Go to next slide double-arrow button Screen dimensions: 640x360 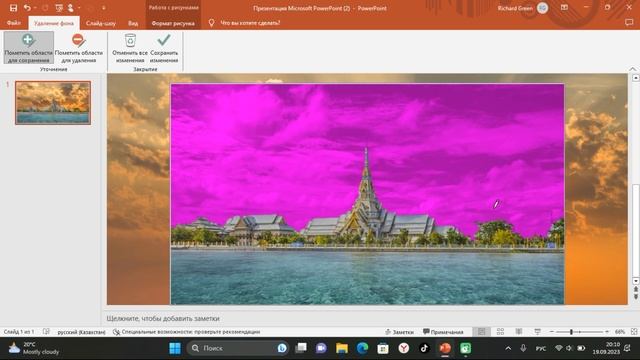pos(636,297)
